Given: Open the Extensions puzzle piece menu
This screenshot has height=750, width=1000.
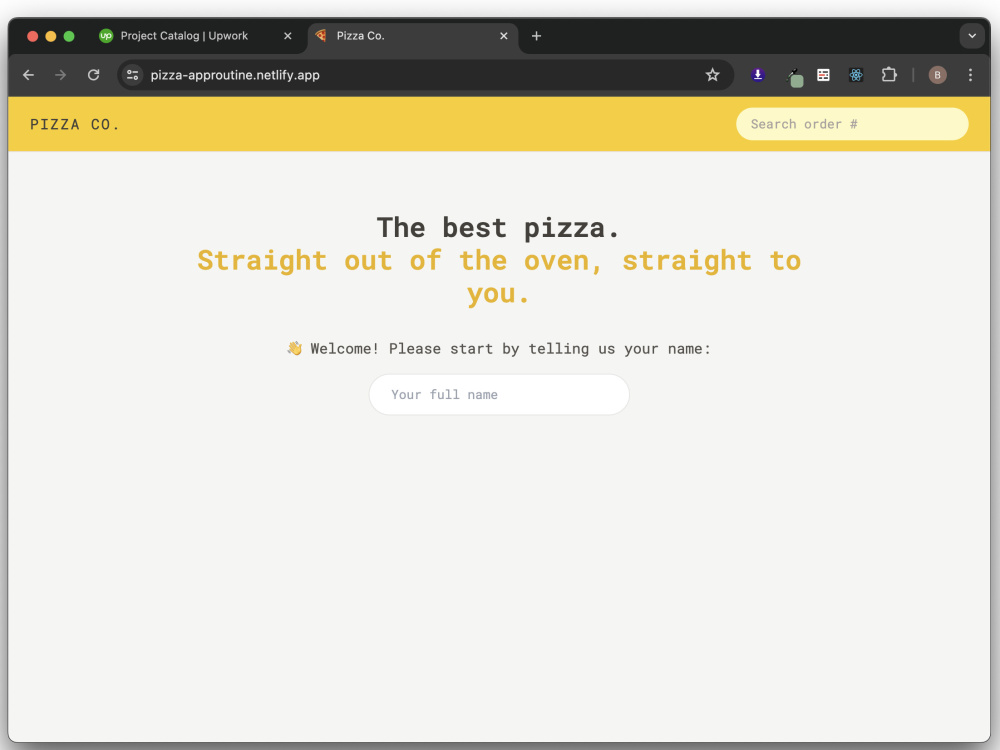Looking at the screenshot, I should click(888, 75).
